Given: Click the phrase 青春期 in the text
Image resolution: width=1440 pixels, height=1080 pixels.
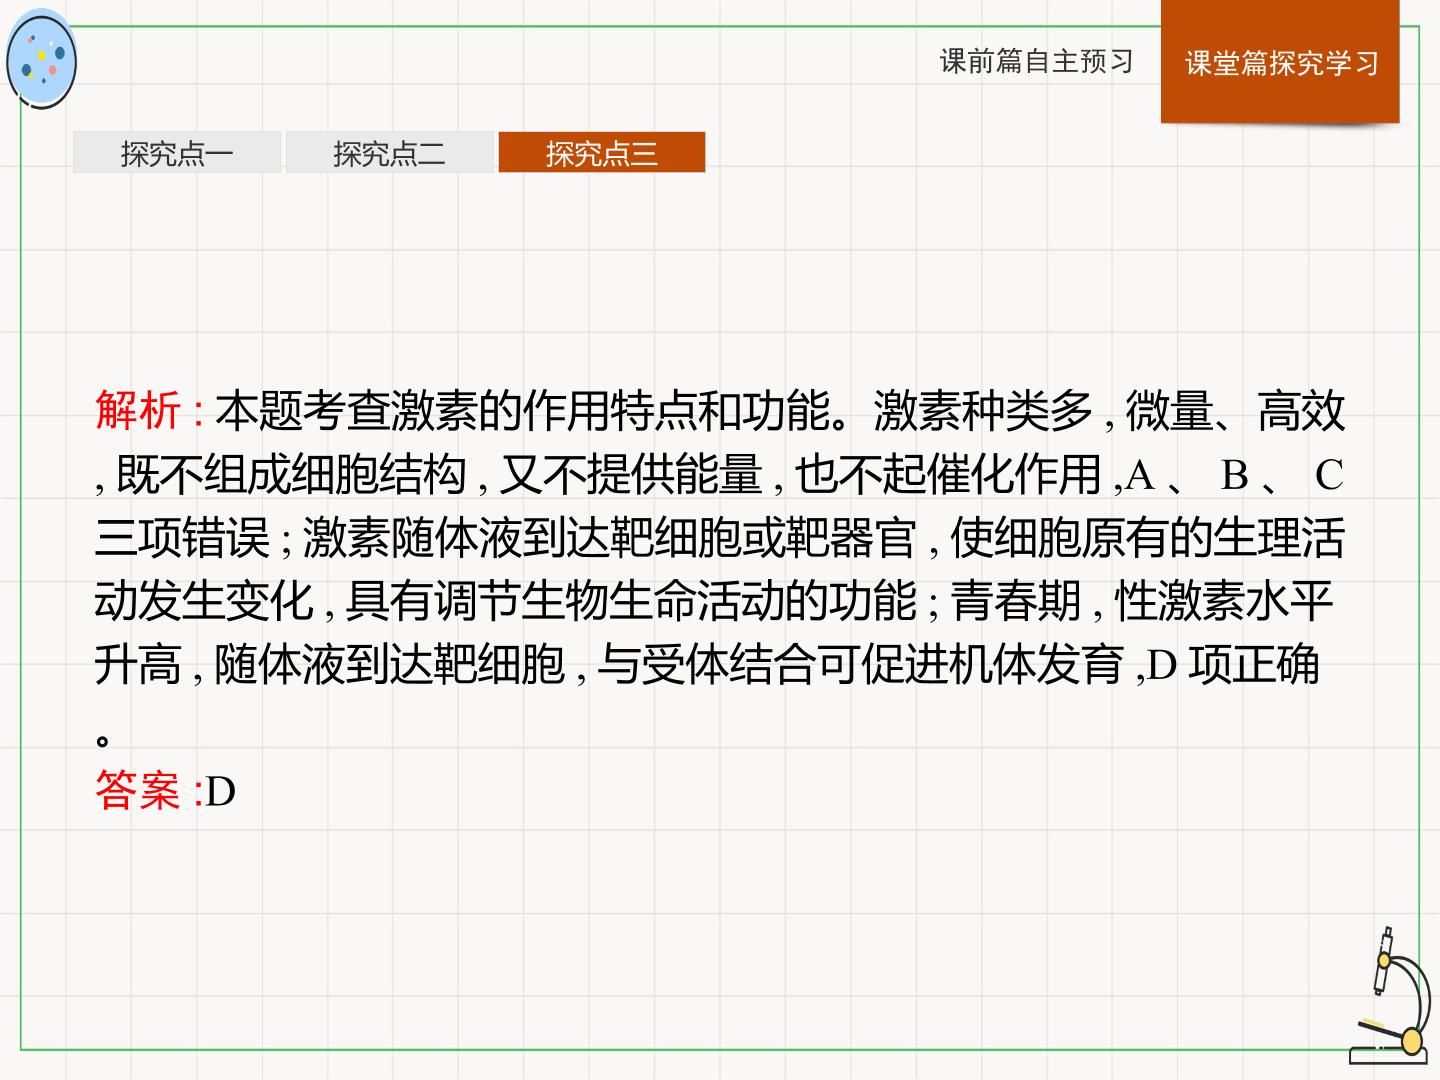Looking at the screenshot, I should click(x=1016, y=600).
